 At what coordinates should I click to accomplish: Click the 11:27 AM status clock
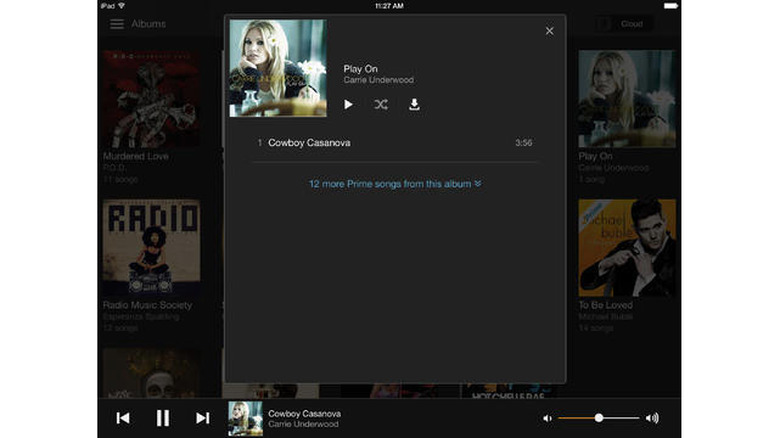coord(389,6)
